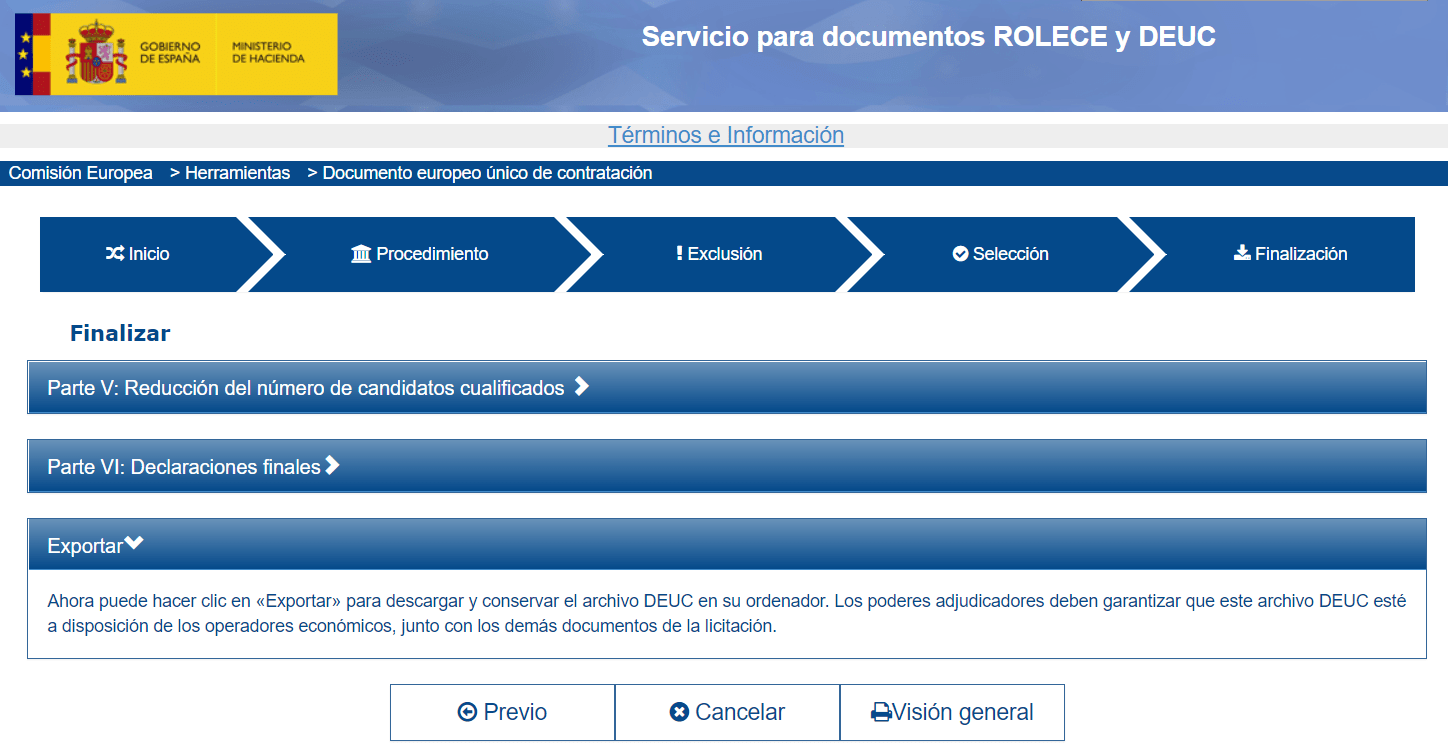The height and width of the screenshot is (750, 1448).
Task: Click the download icon beside Finalización
Action: (x=1242, y=253)
